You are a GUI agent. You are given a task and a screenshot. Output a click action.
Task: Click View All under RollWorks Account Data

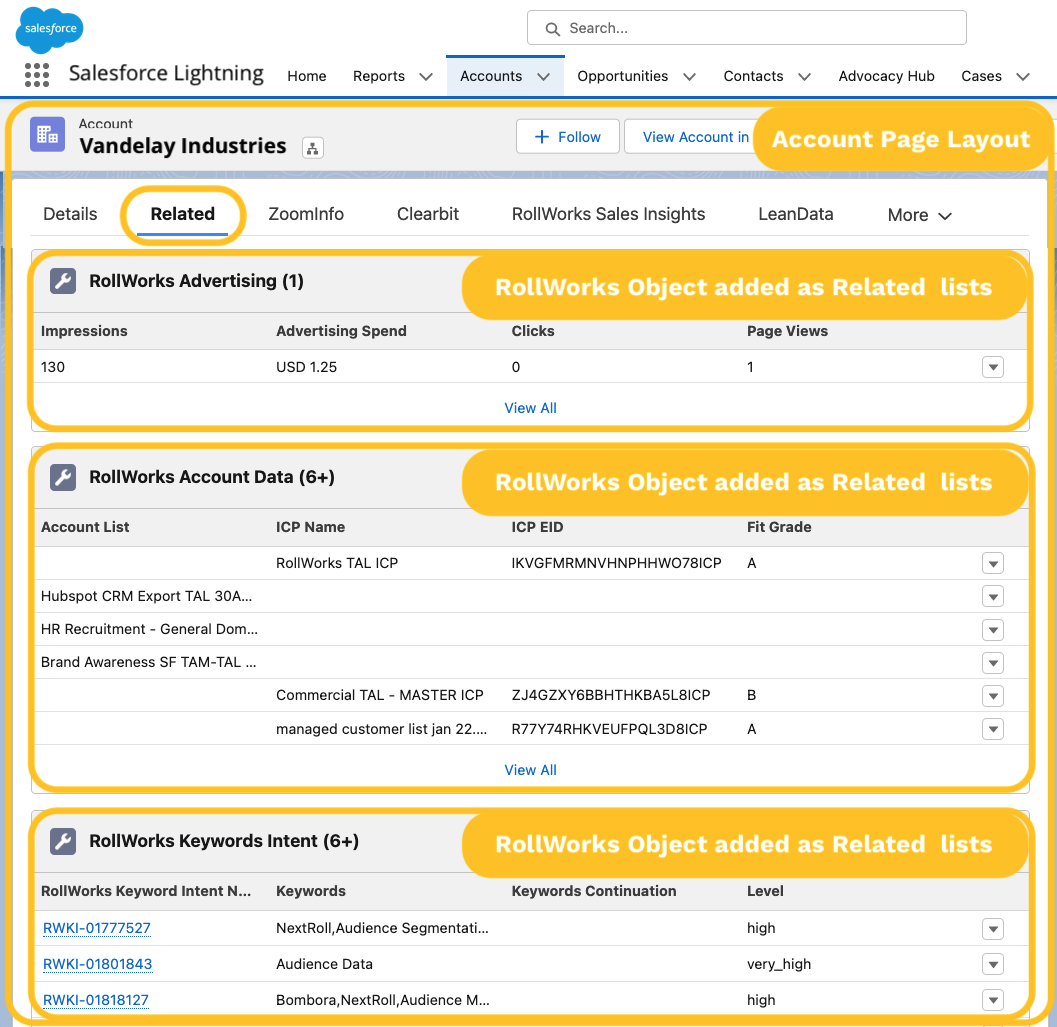pos(530,769)
